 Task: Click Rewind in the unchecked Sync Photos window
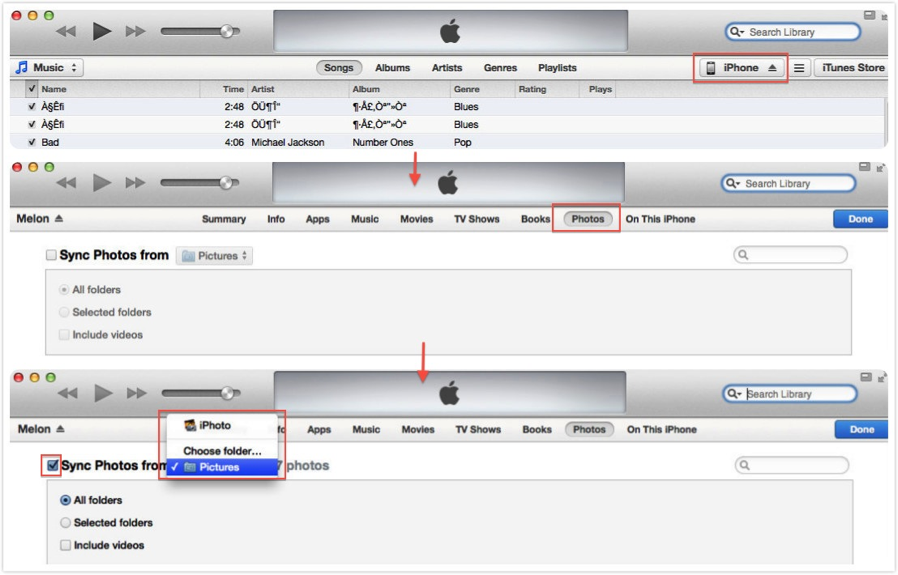(x=66, y=183)
